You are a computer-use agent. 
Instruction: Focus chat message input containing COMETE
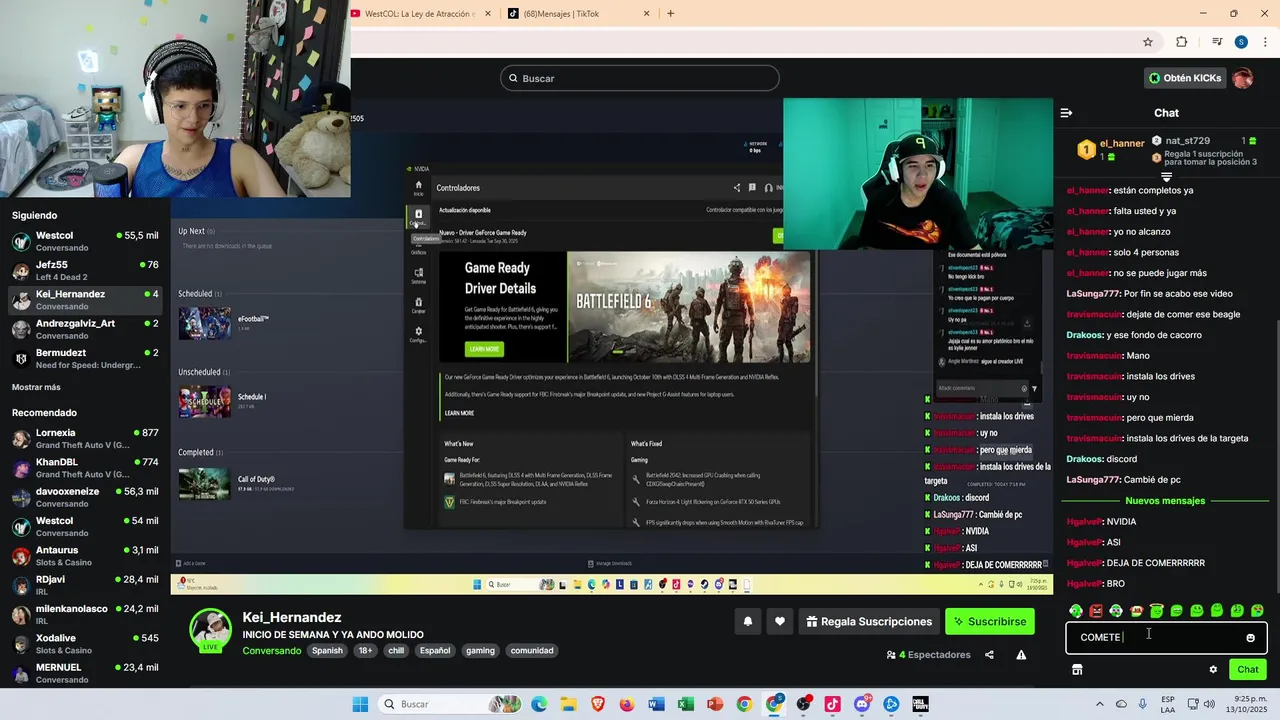coord(1166,638)
